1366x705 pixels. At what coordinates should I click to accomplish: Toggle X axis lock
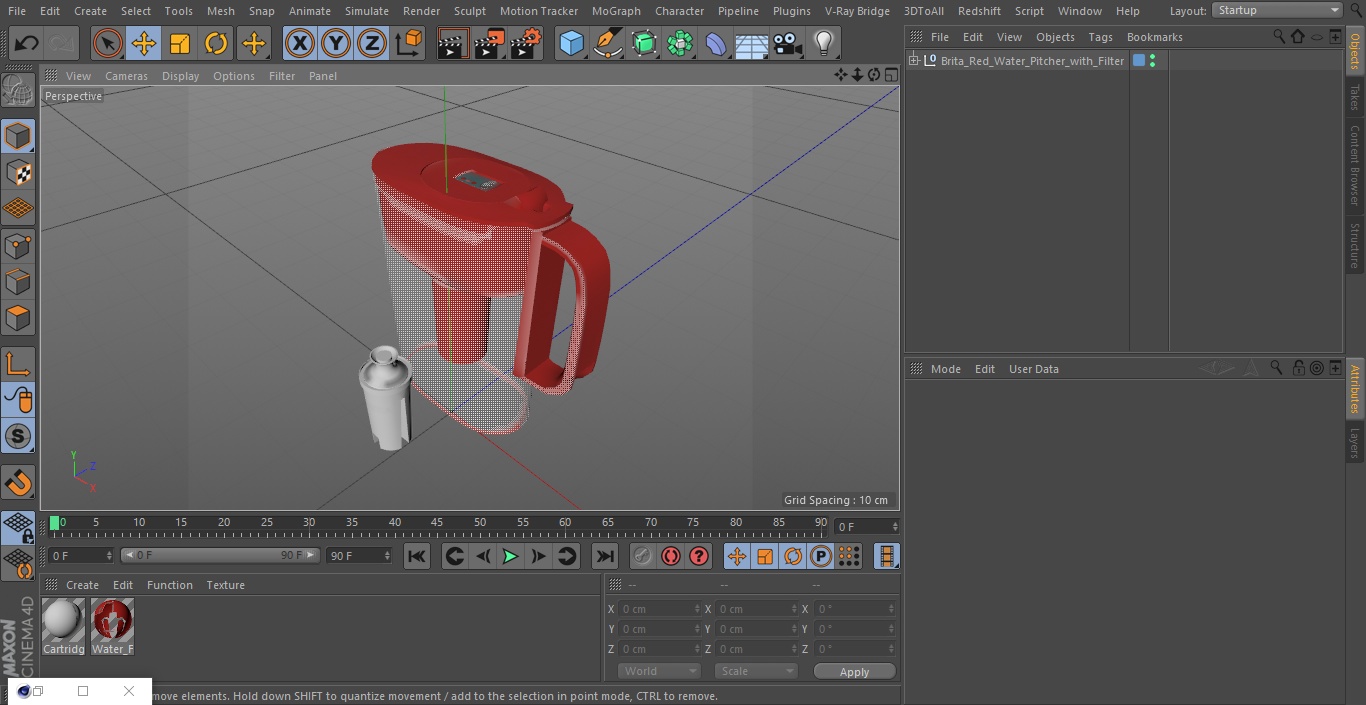pyautogui.click(x=300, y=43)
